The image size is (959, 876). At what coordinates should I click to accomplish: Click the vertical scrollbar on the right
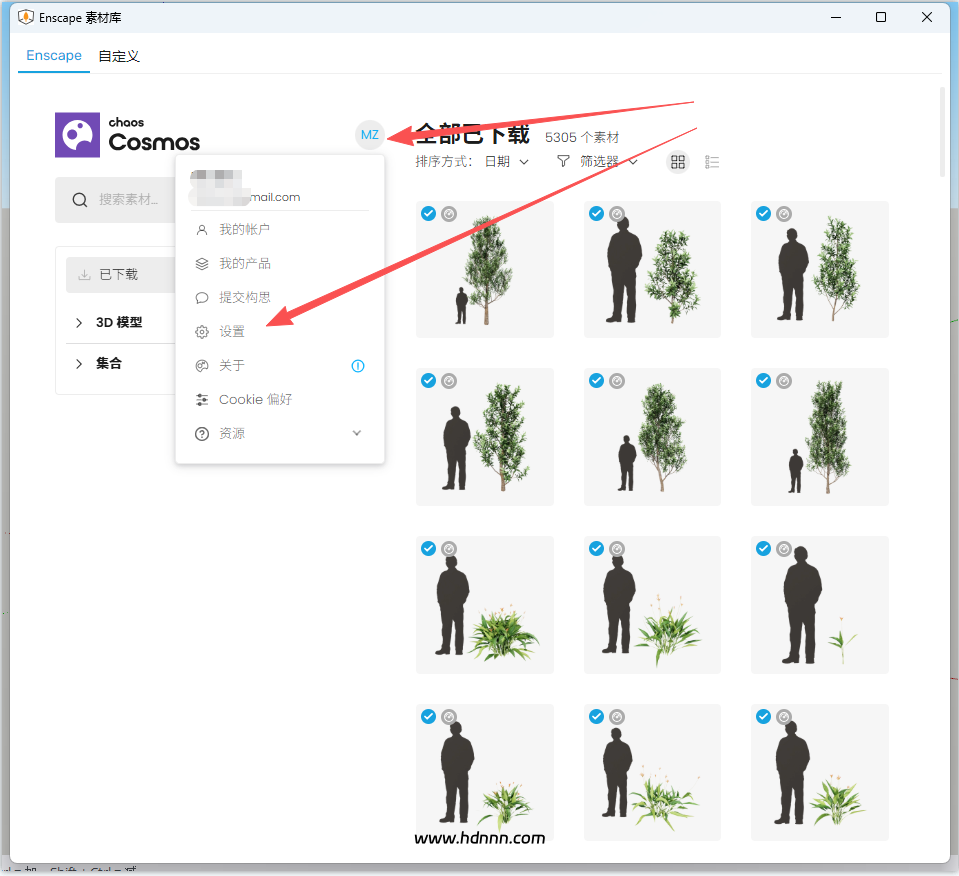tap(942, 130)
